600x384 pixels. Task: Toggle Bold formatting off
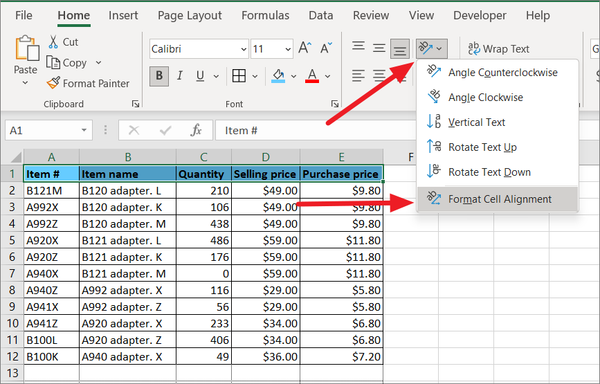click(159, 76)
